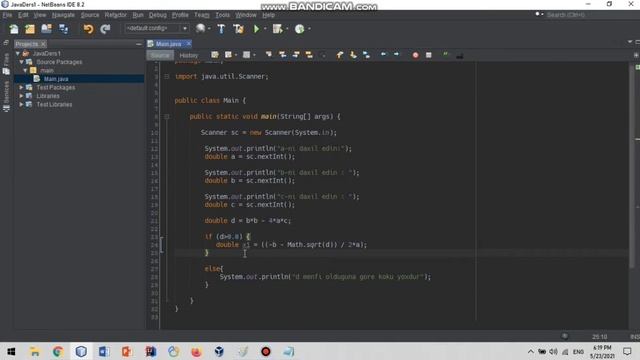Expand the Test Packages node

click(21, 87)
